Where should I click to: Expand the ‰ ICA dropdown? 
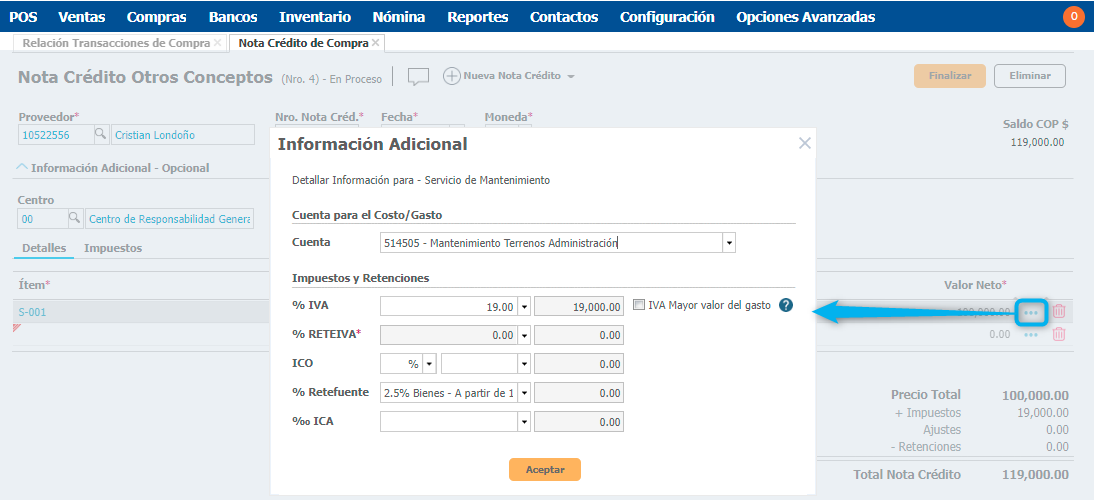[x=524, y=422]
